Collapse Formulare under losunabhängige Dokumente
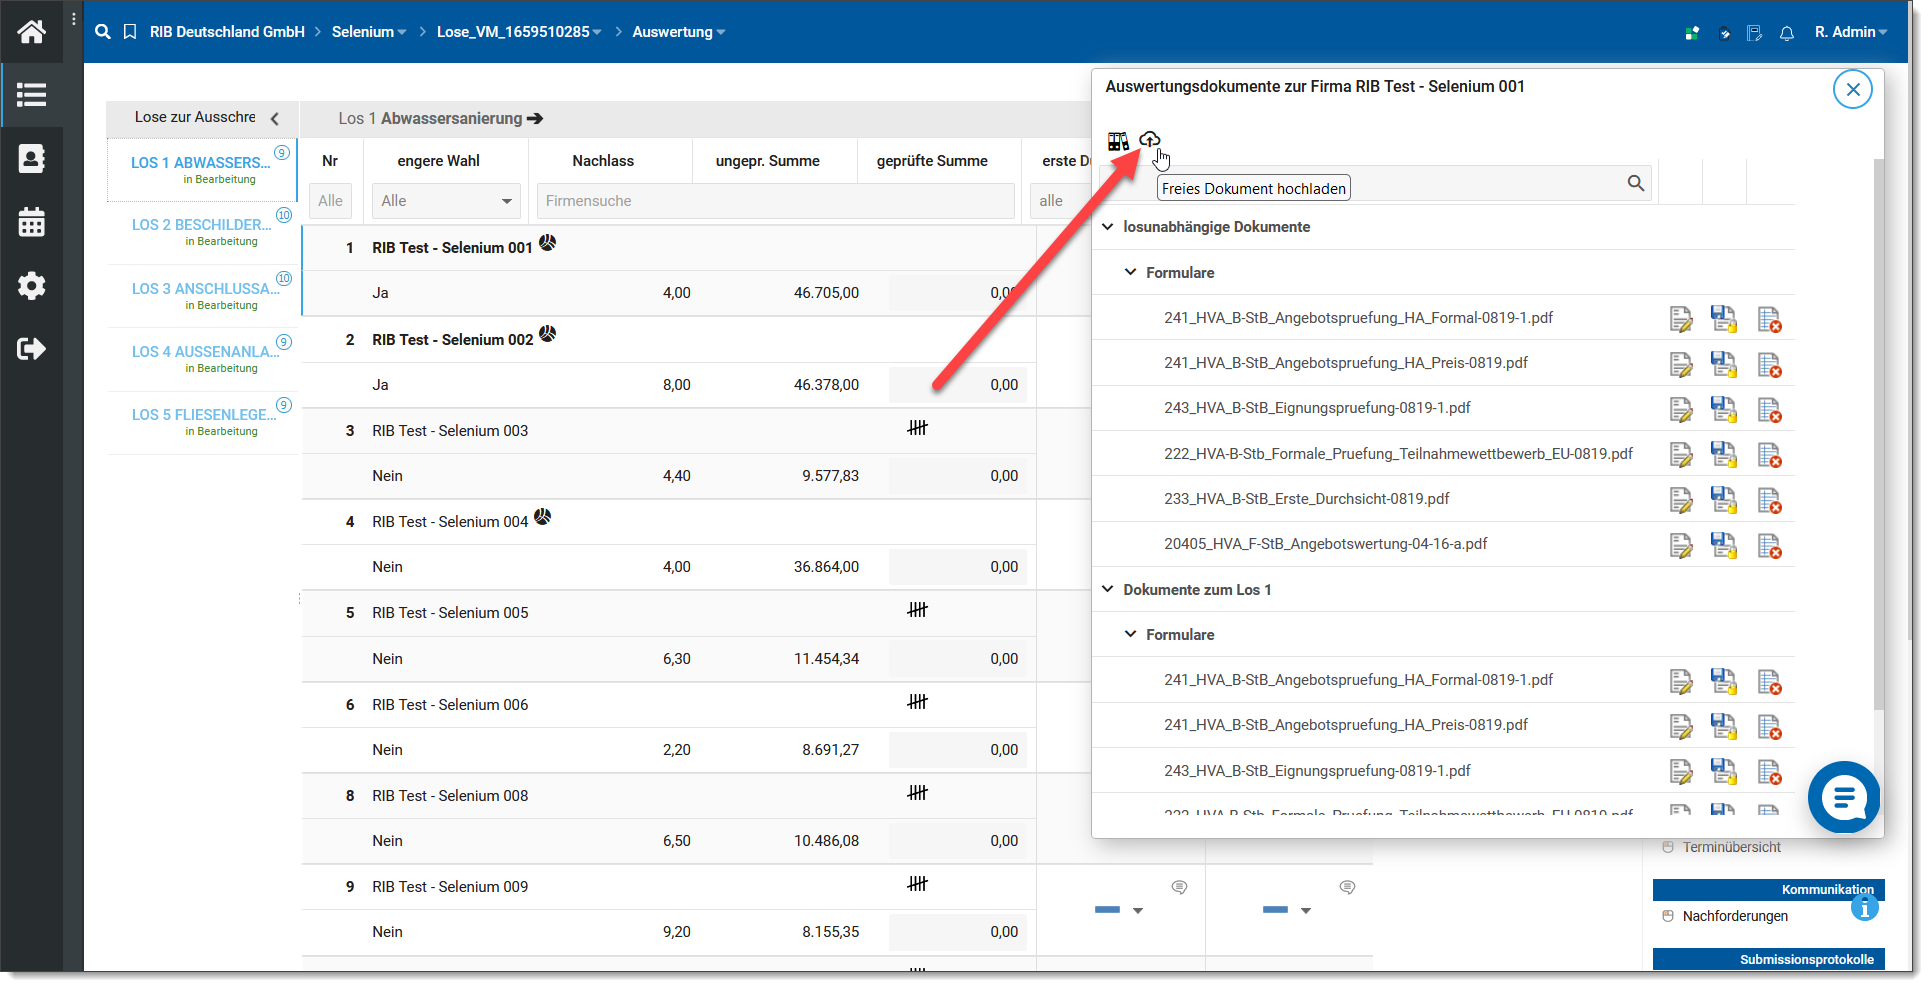1928x987 pixels. click(x=1130, y=272)
